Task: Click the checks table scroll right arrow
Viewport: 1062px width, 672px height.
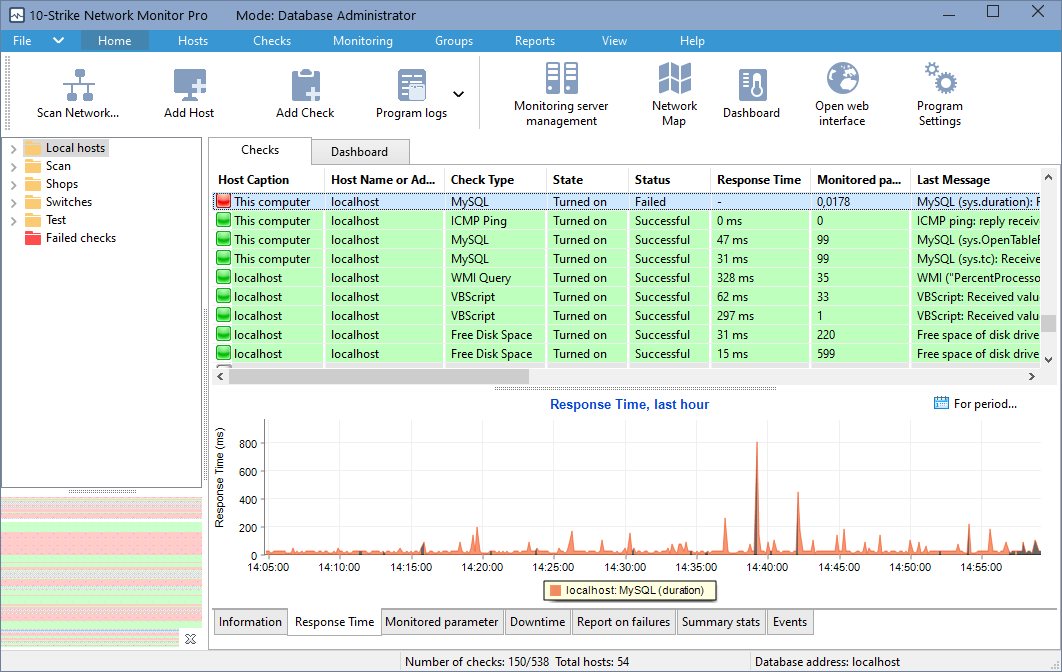Action: tap(1032, 376)
